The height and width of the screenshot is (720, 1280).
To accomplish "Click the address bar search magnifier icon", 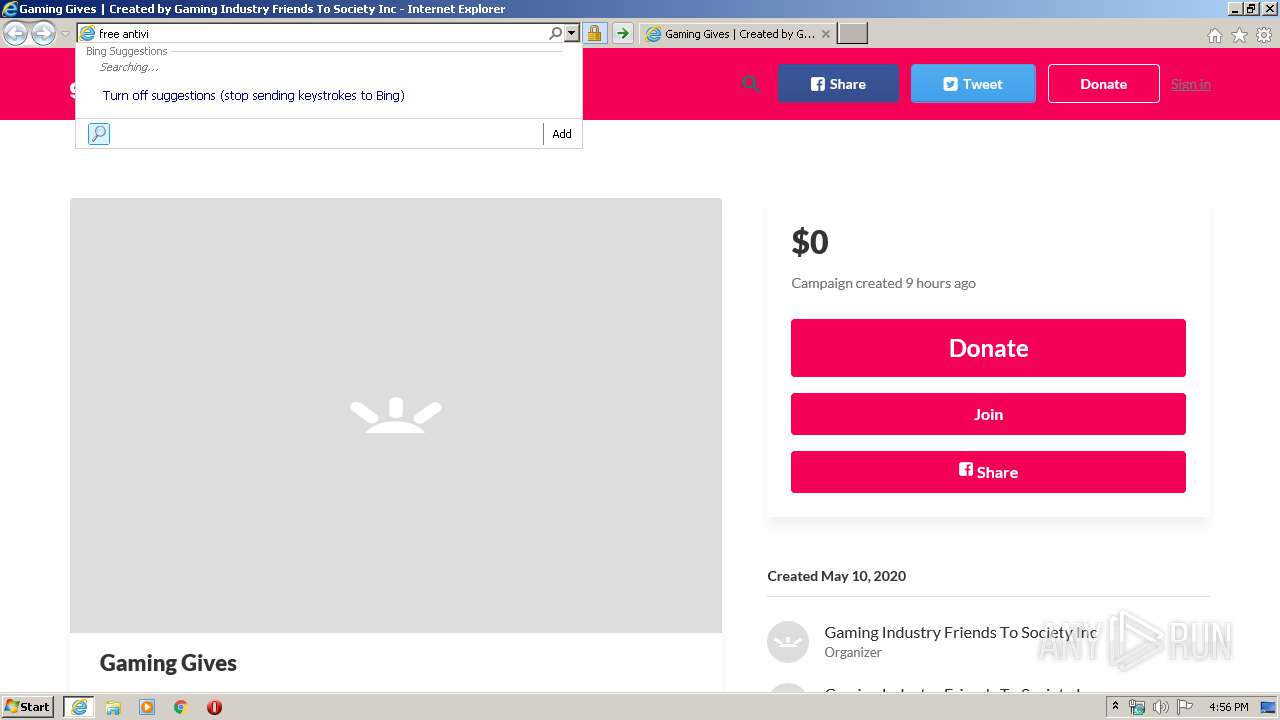I will point(555,33).
